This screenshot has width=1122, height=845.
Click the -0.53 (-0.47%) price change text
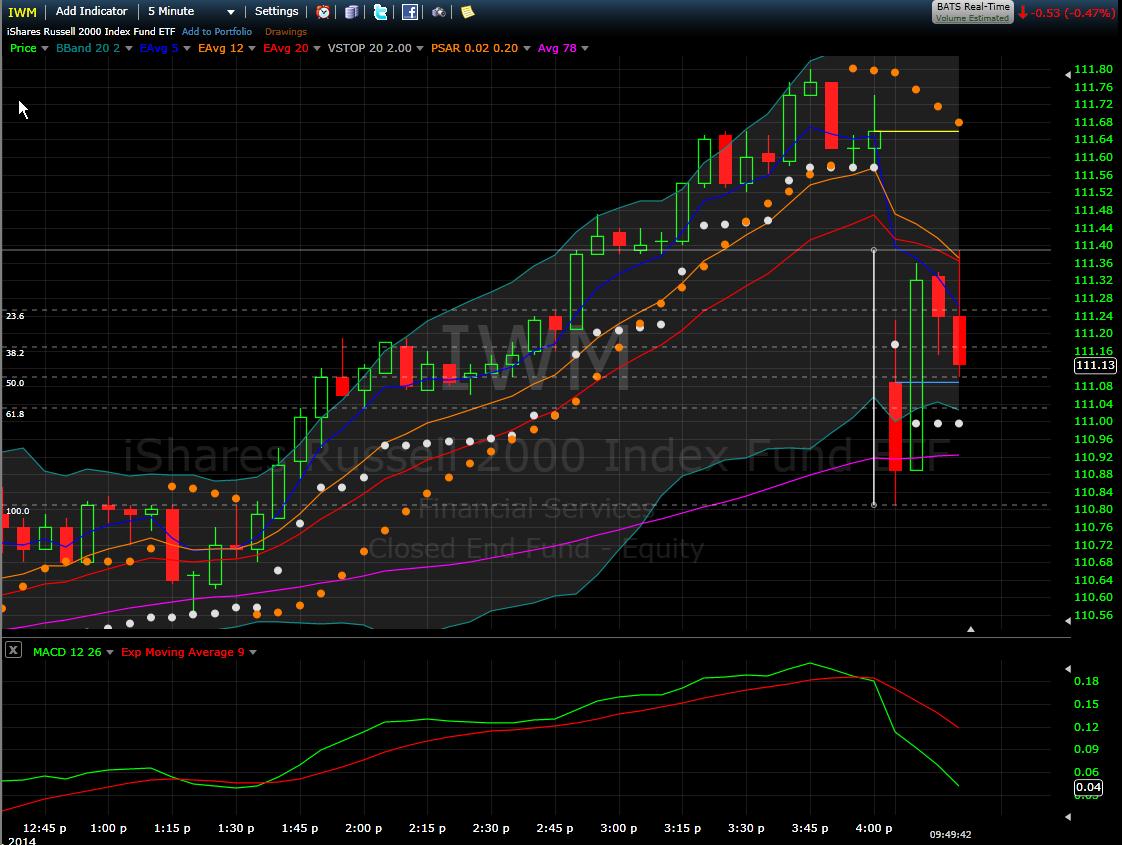point(1073,13)
